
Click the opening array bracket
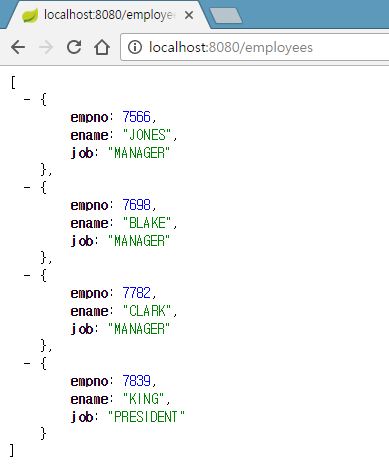[13, 82]
